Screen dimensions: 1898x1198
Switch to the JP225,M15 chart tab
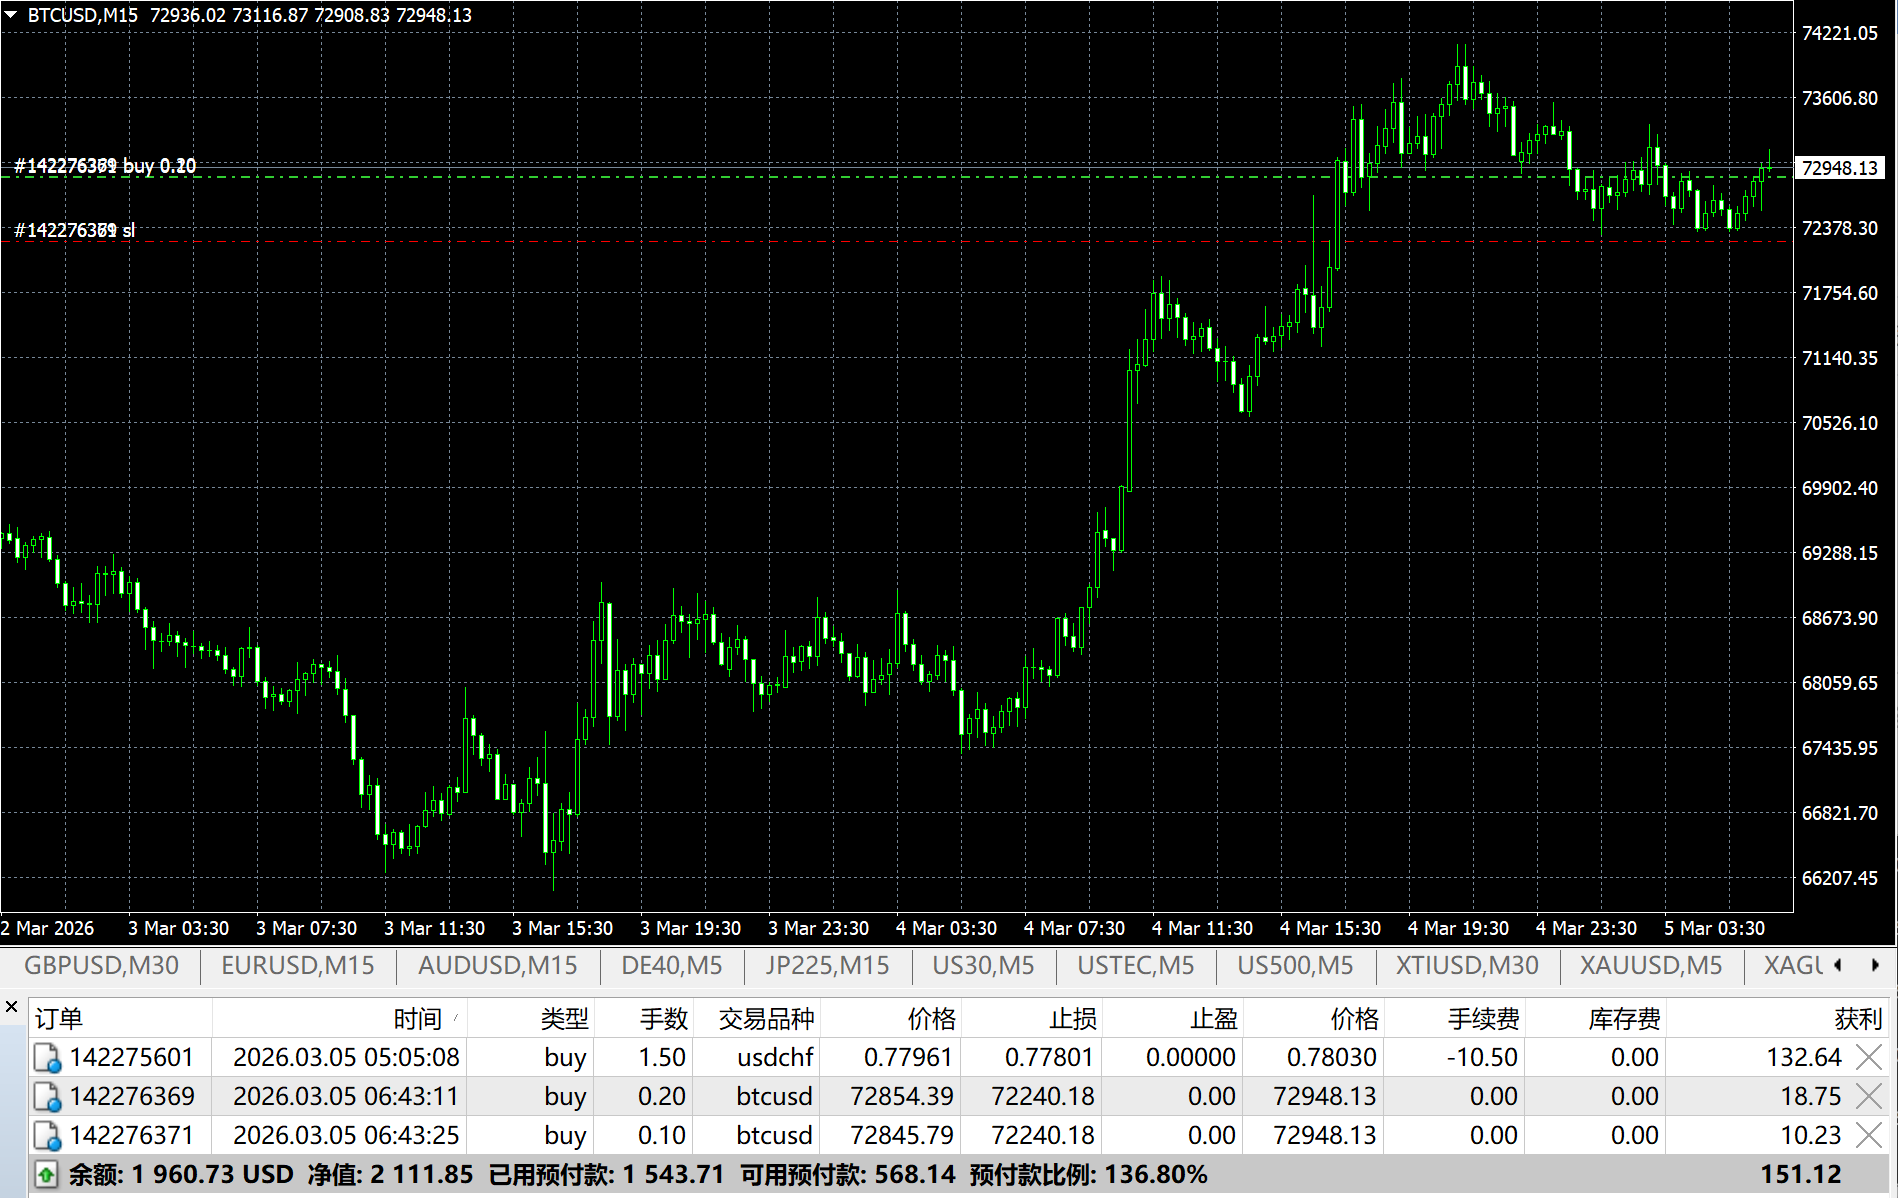coord(827,965)
